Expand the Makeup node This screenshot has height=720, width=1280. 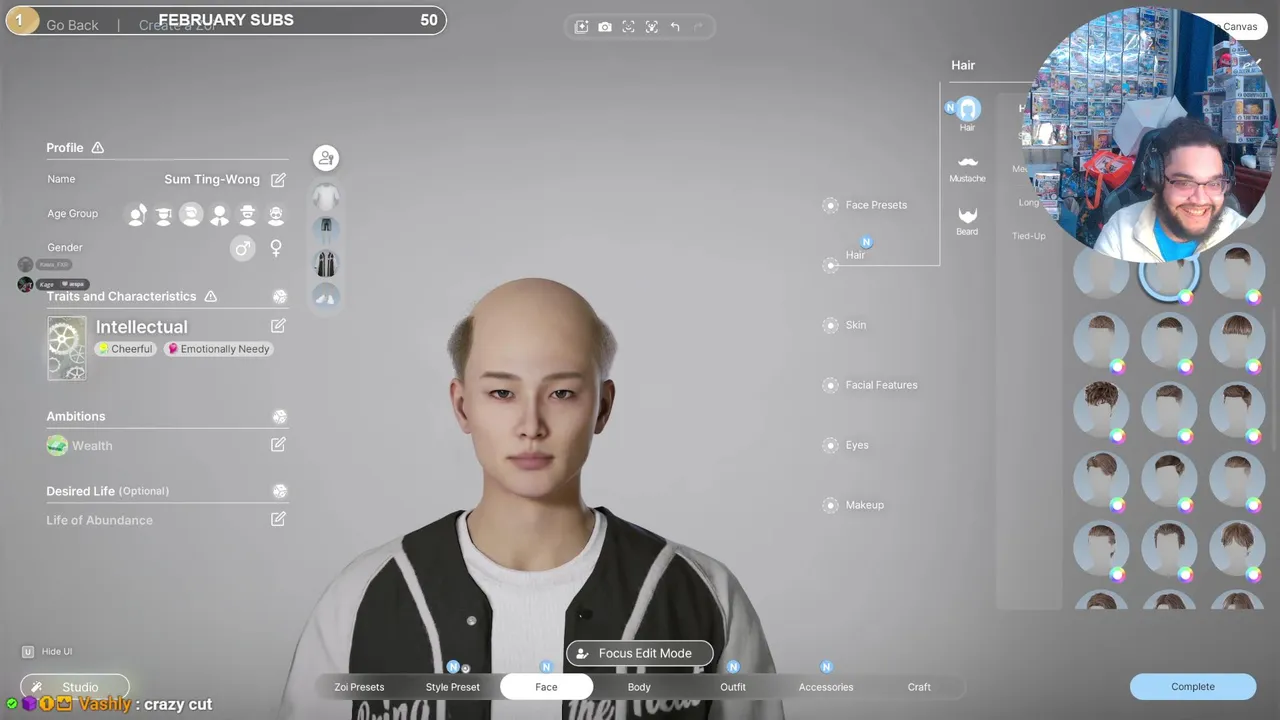[830, 505]
